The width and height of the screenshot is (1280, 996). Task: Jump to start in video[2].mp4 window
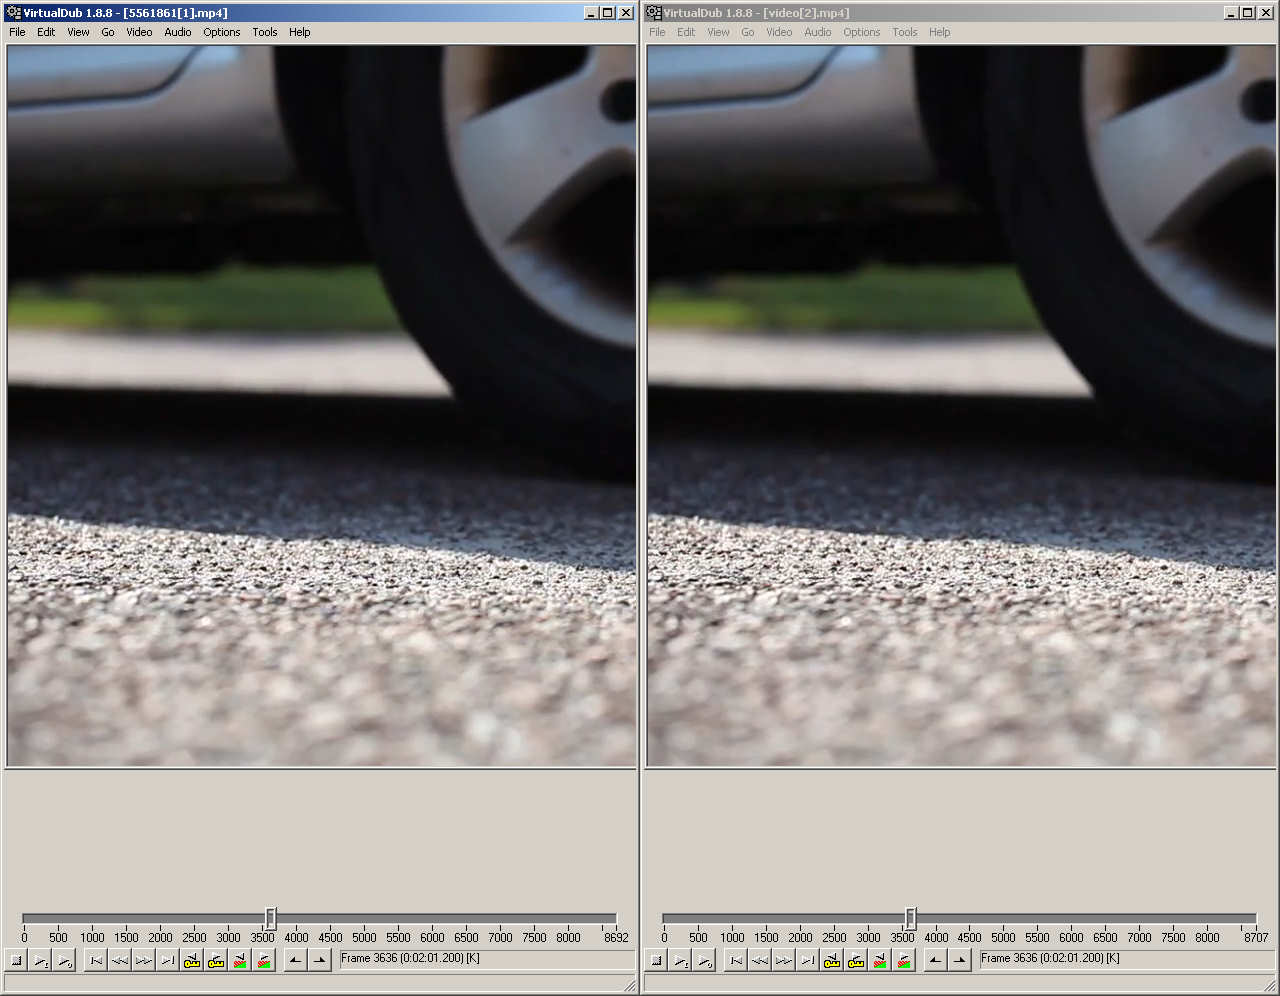(736, 961)
